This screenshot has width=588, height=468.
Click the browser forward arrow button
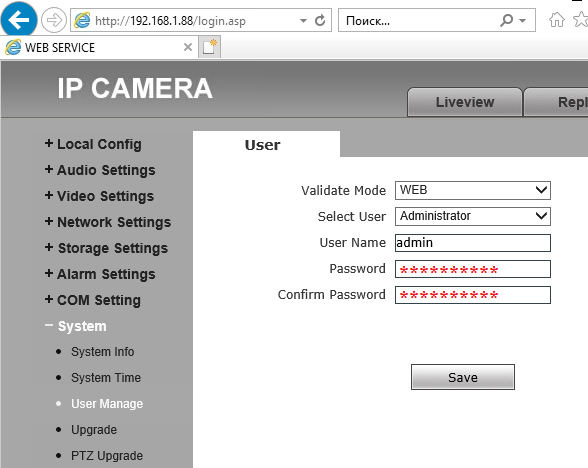click(x=54, y=20)
